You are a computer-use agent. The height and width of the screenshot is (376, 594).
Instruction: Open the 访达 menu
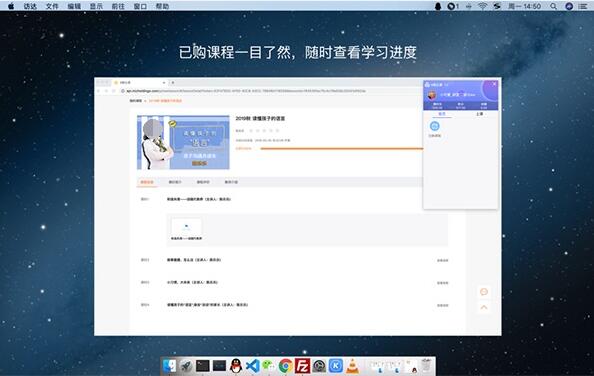(x=30, y=6)
